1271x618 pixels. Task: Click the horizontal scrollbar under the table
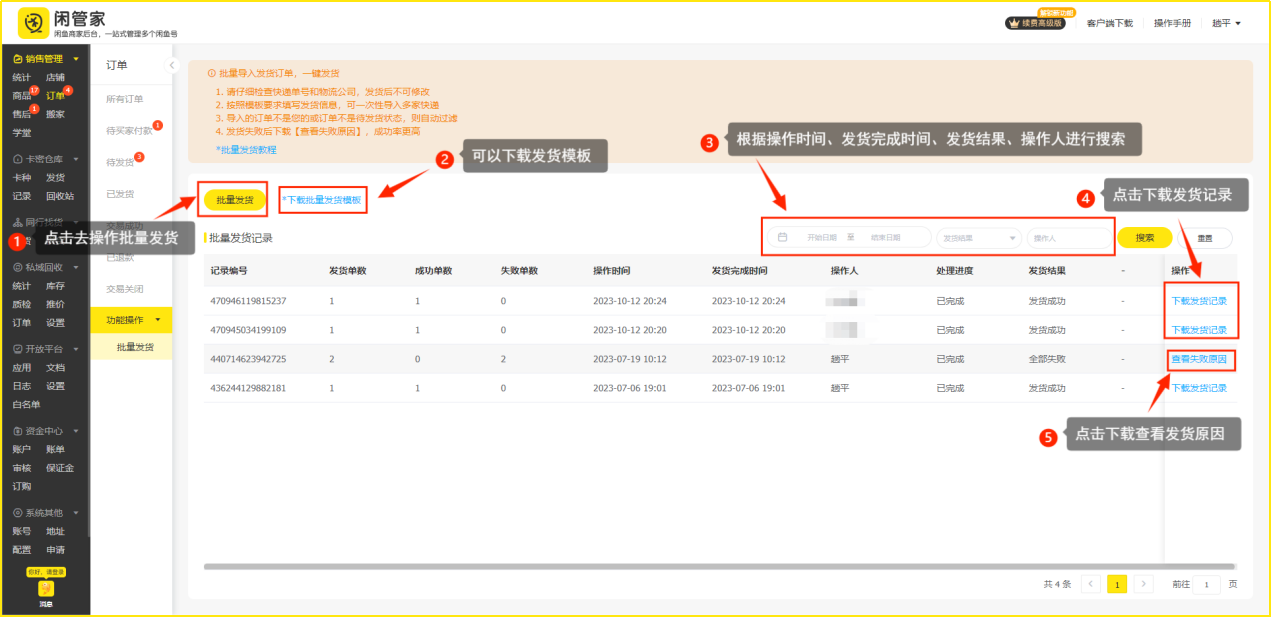pos(600,566)
